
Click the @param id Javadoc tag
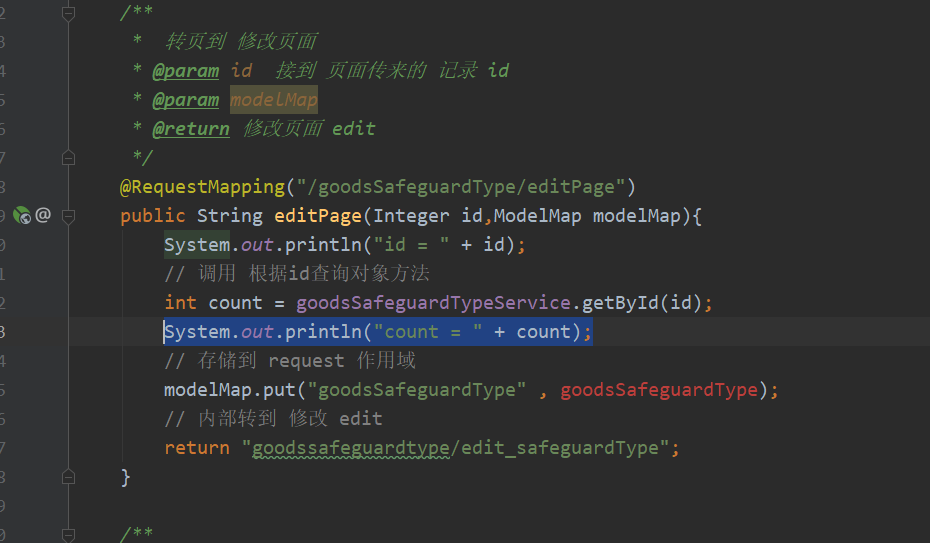(186, 71)
